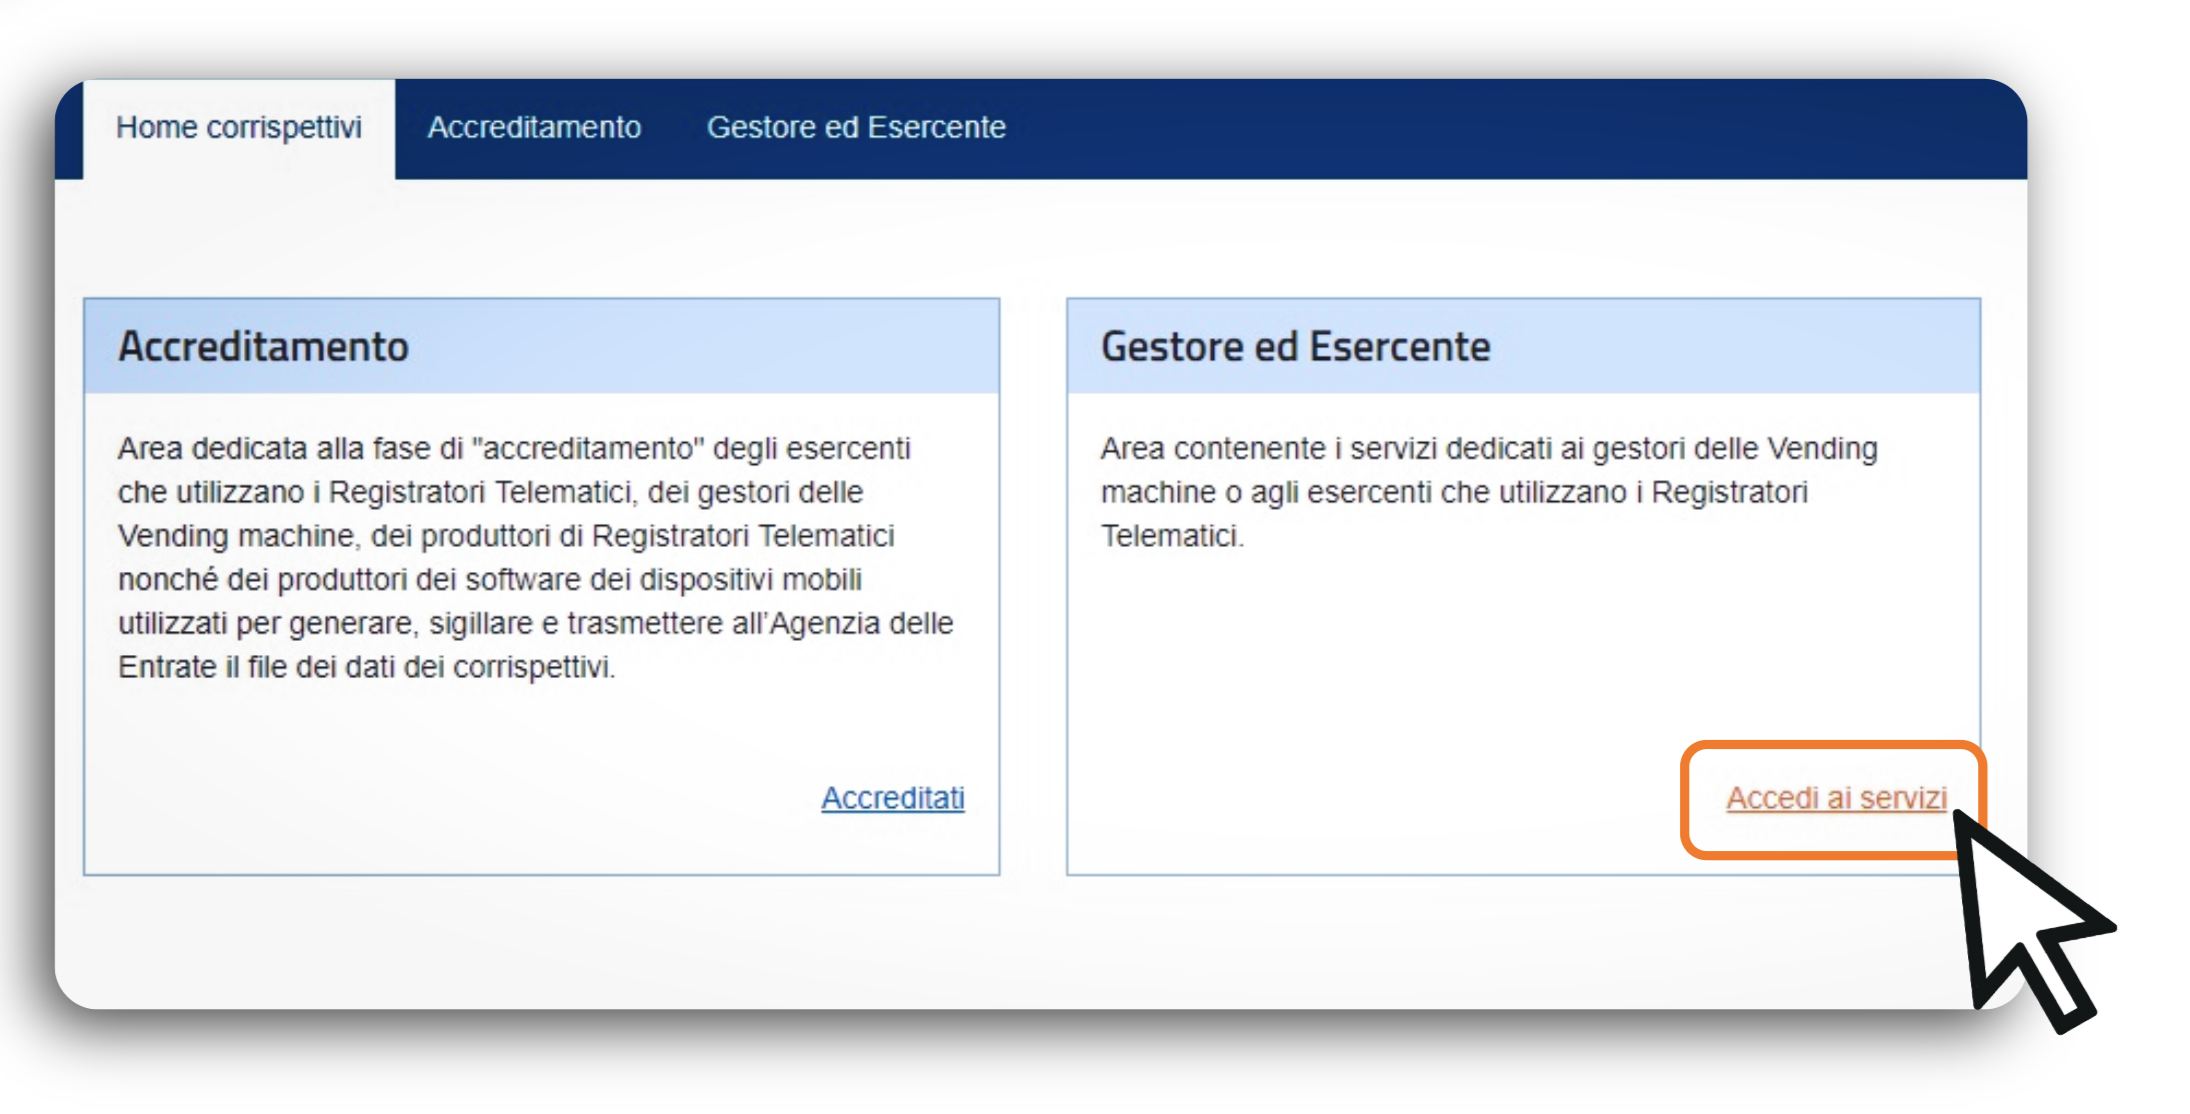Follow the Accreditati link
This screenshot has height=1114, width=2190.
pyautogui.click(x=892, y=798)
